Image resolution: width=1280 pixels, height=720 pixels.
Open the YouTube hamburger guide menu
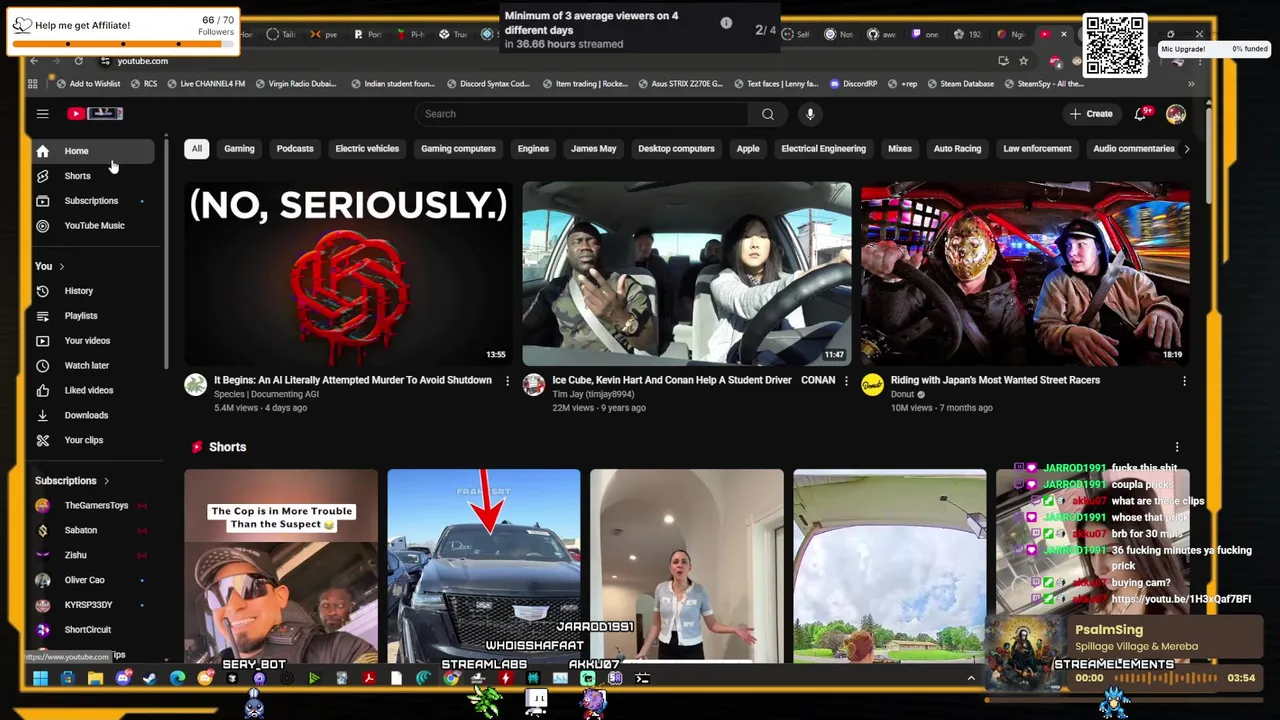pyautogui.click(x=42, y=114)
